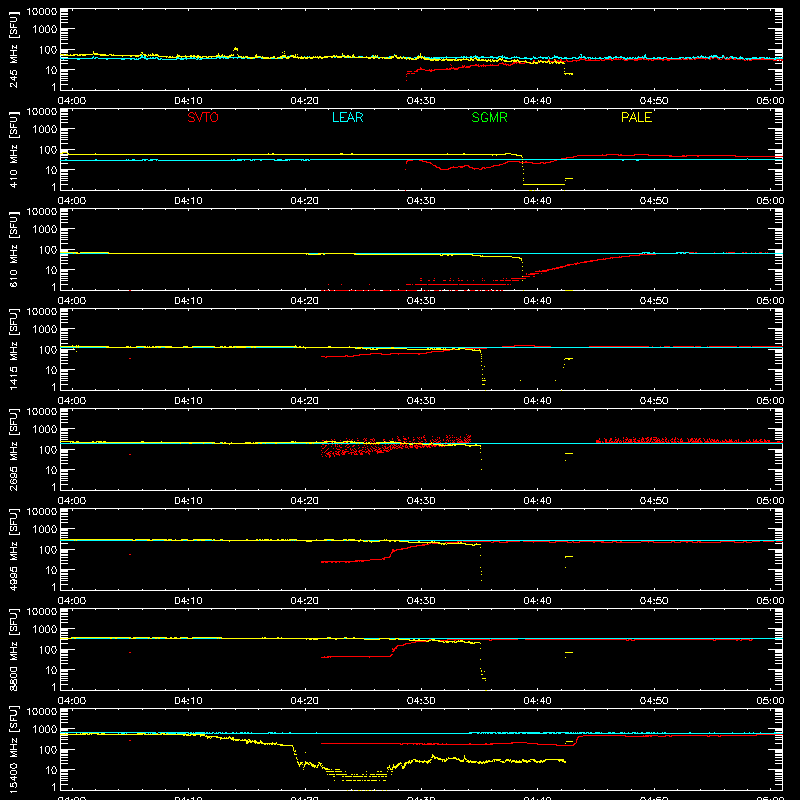Click the 04:30 tick under the 1415 MHz panel

pos(421,401)
